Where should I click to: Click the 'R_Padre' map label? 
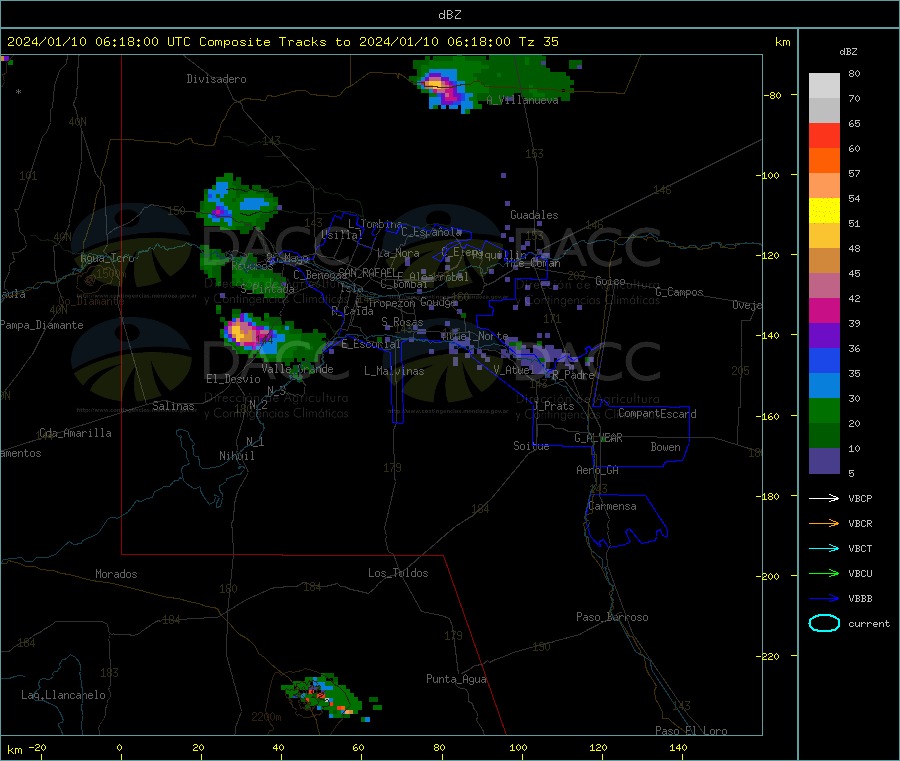point(573,375)
